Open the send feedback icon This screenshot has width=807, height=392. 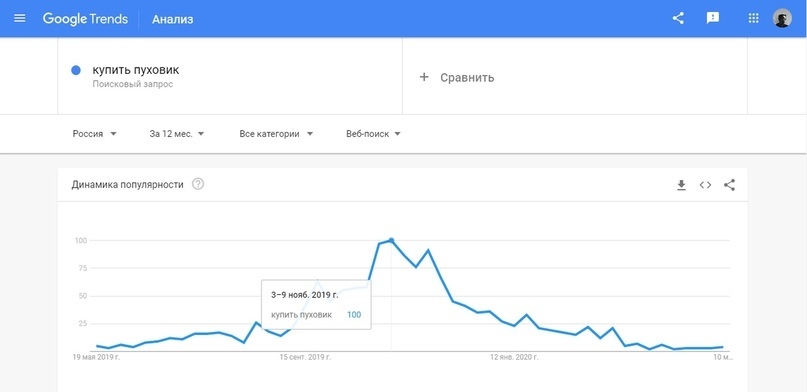[x=712, y=19]
